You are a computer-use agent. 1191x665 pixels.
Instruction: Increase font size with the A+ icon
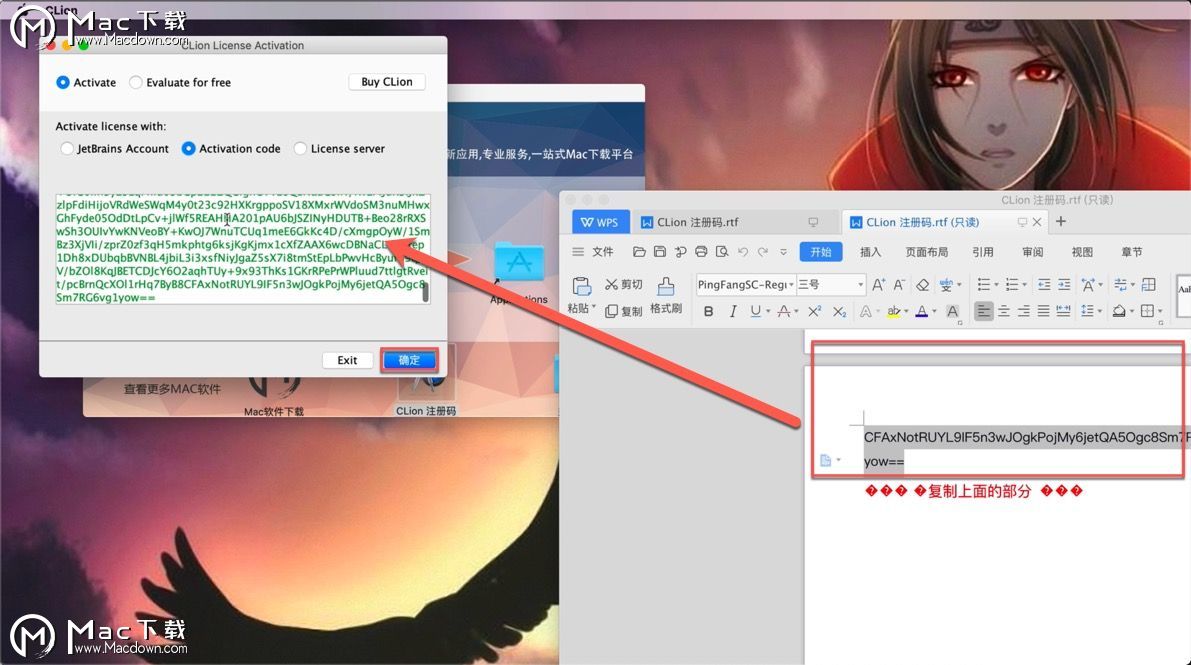click(x=878, y=284)
